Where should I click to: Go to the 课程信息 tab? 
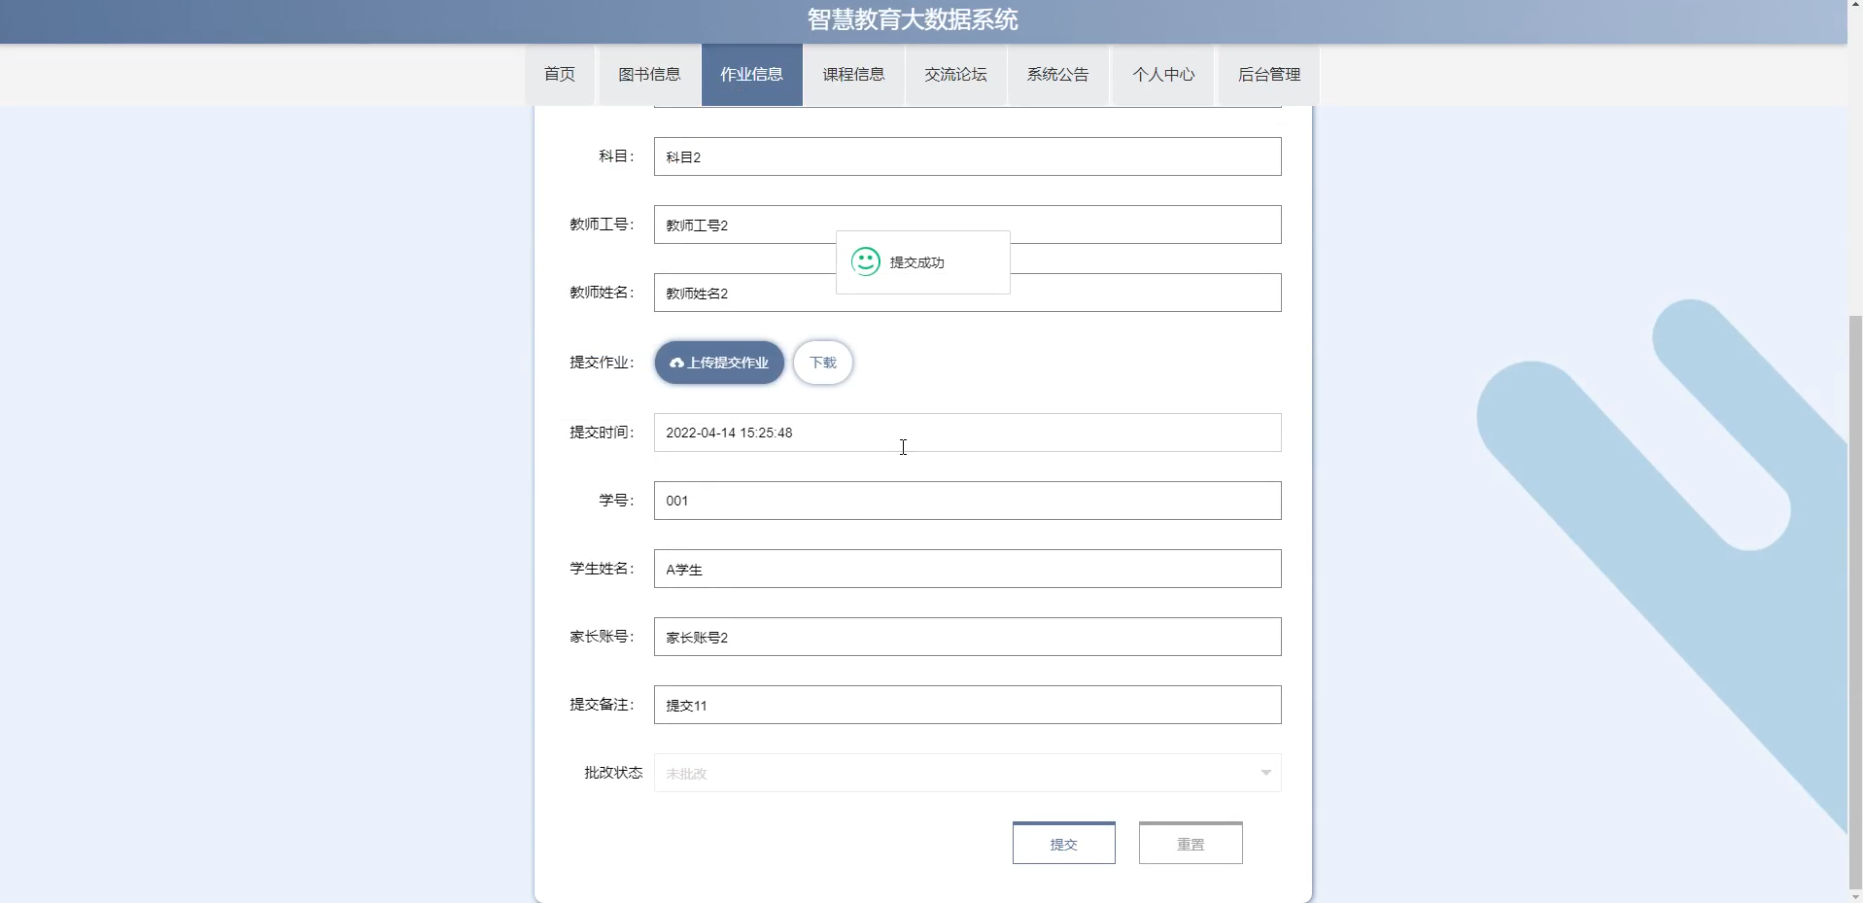[x=854, y=75]
